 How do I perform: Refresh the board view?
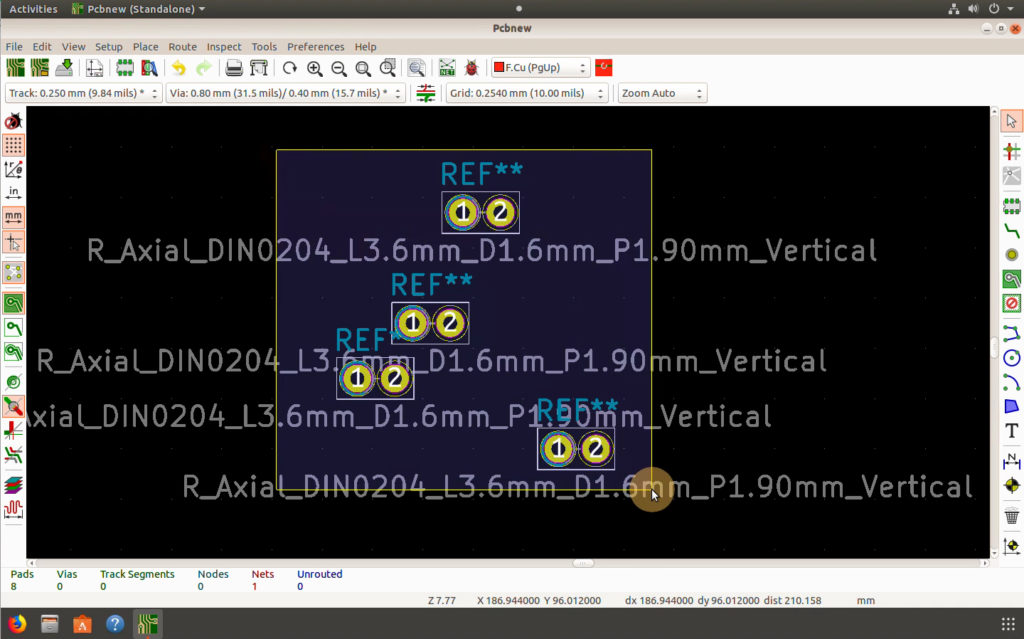point(289,68)
